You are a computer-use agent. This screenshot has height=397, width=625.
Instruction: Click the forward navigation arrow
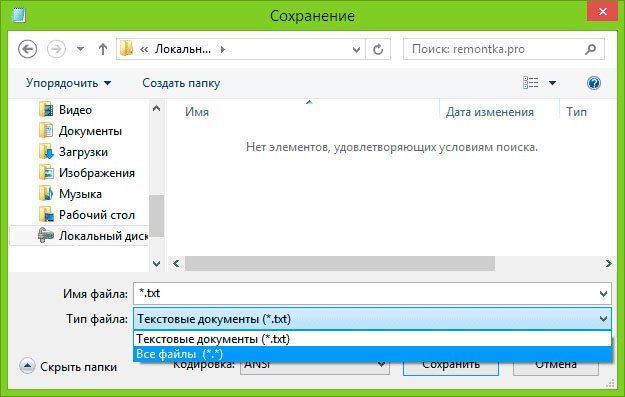pos(56,49)
